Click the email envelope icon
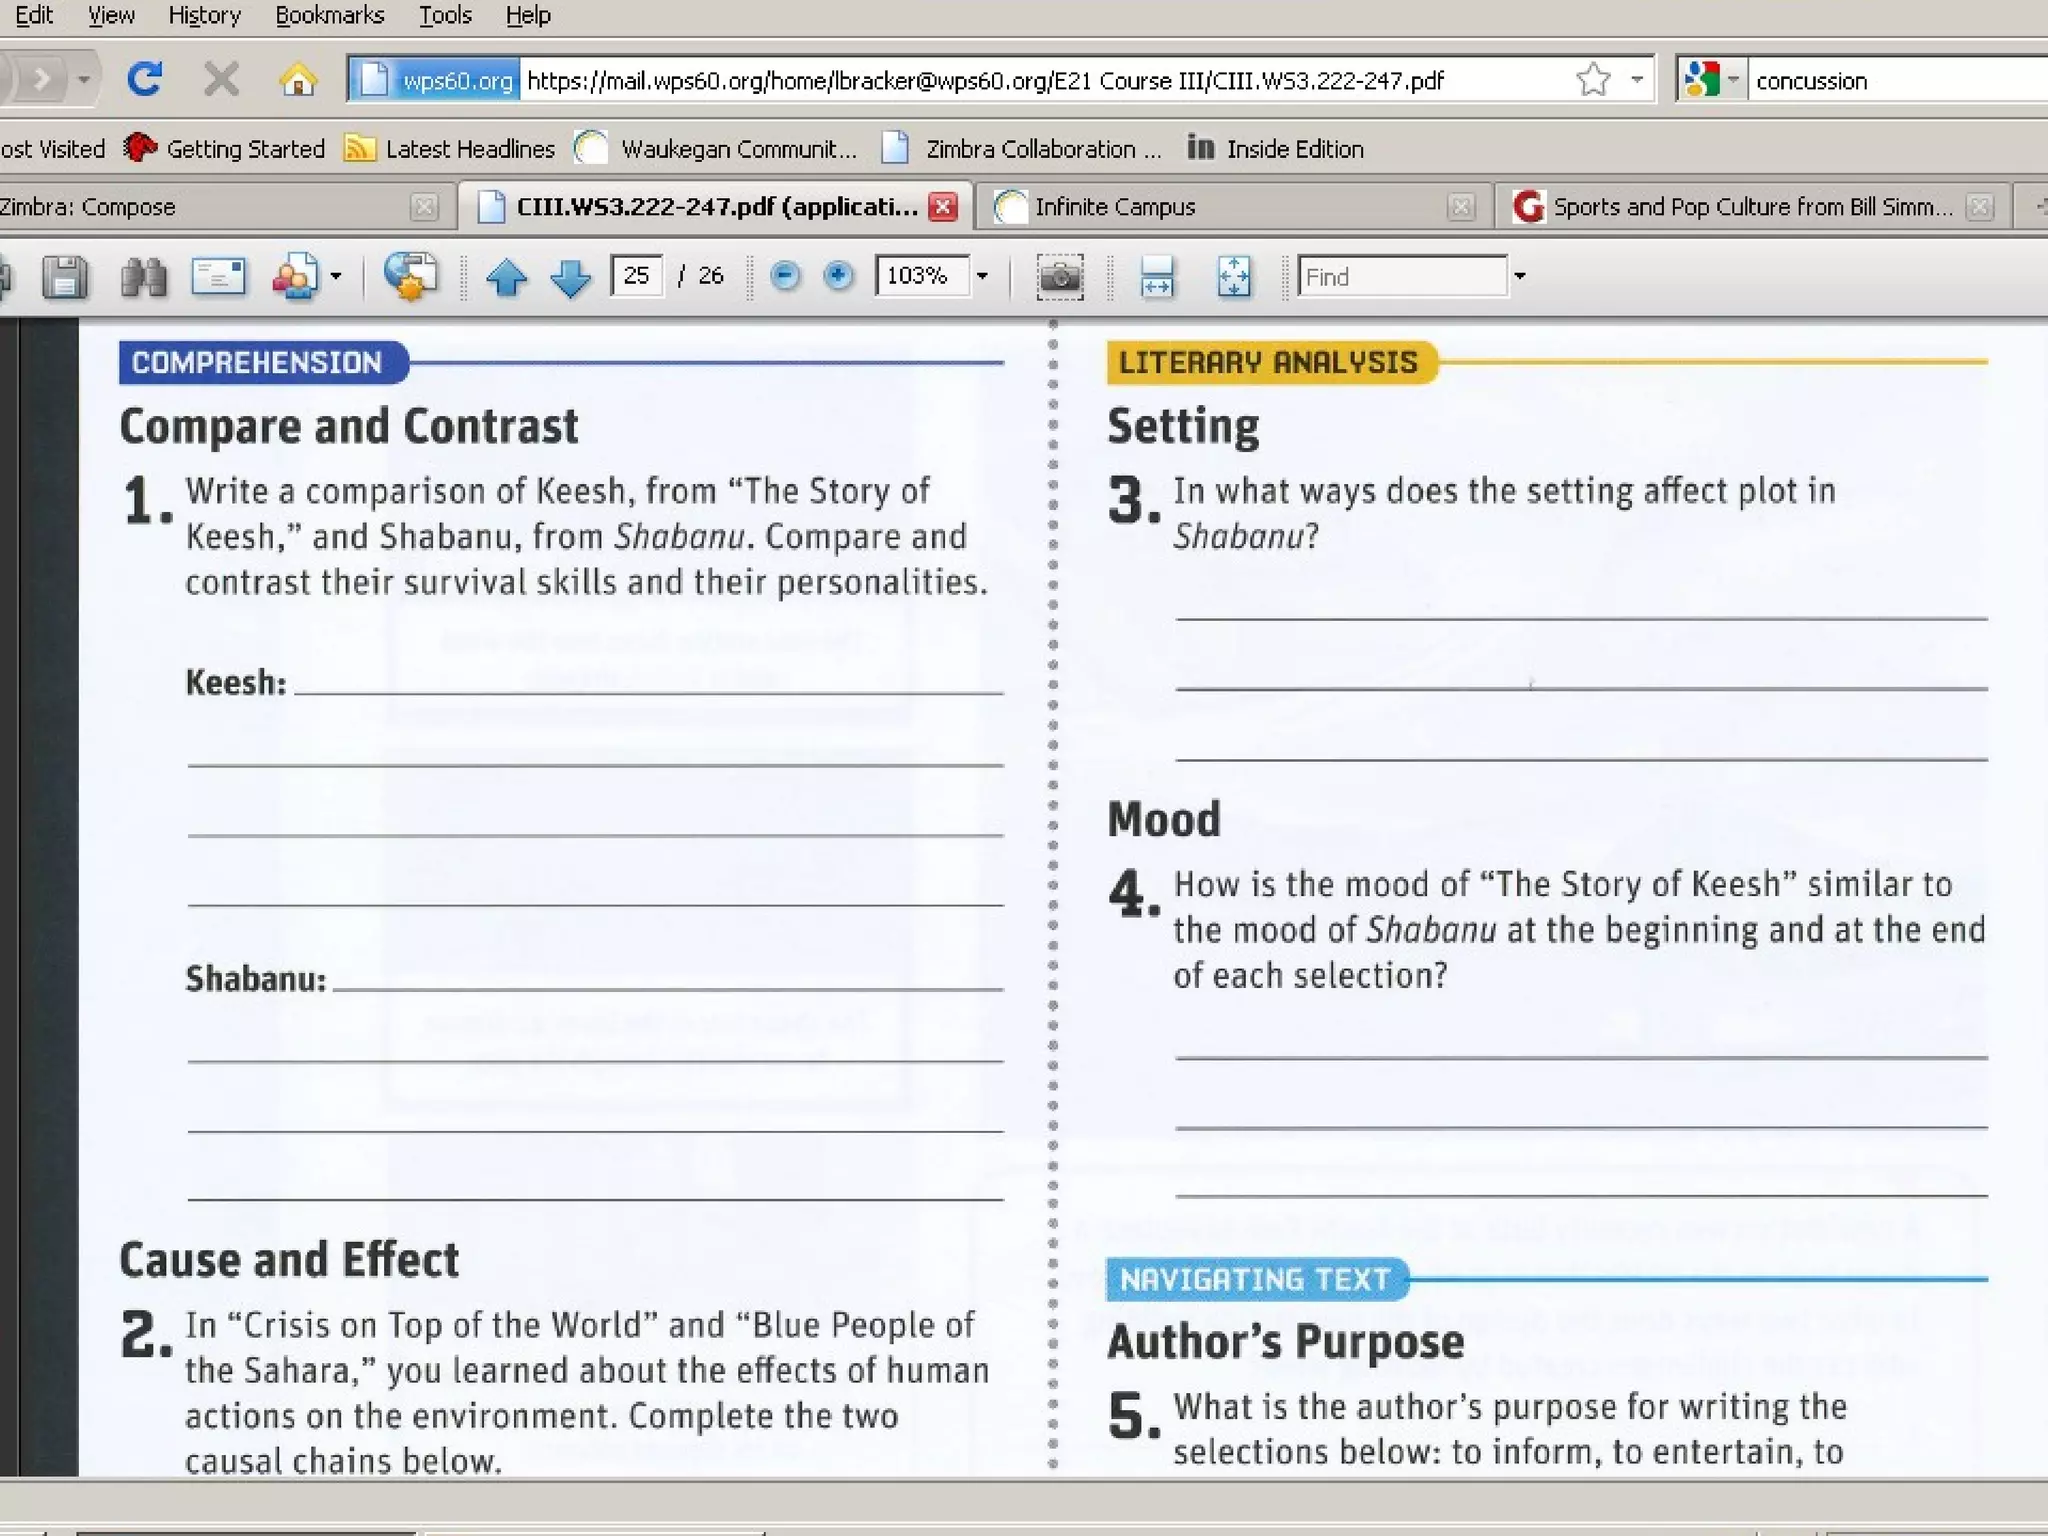2048x1536 pixels. (218, 276)
